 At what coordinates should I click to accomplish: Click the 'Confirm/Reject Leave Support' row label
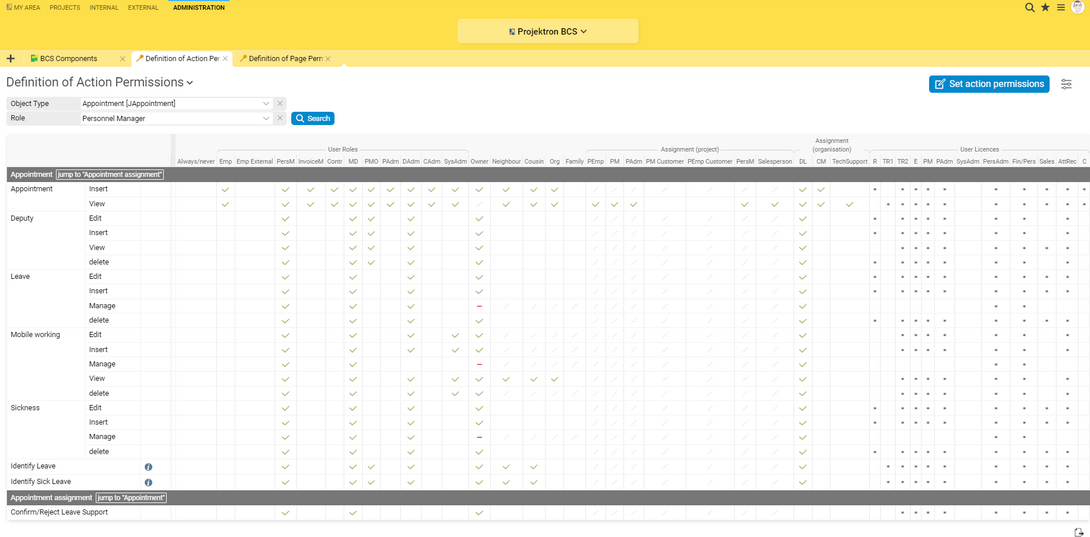tap(59, 513)
